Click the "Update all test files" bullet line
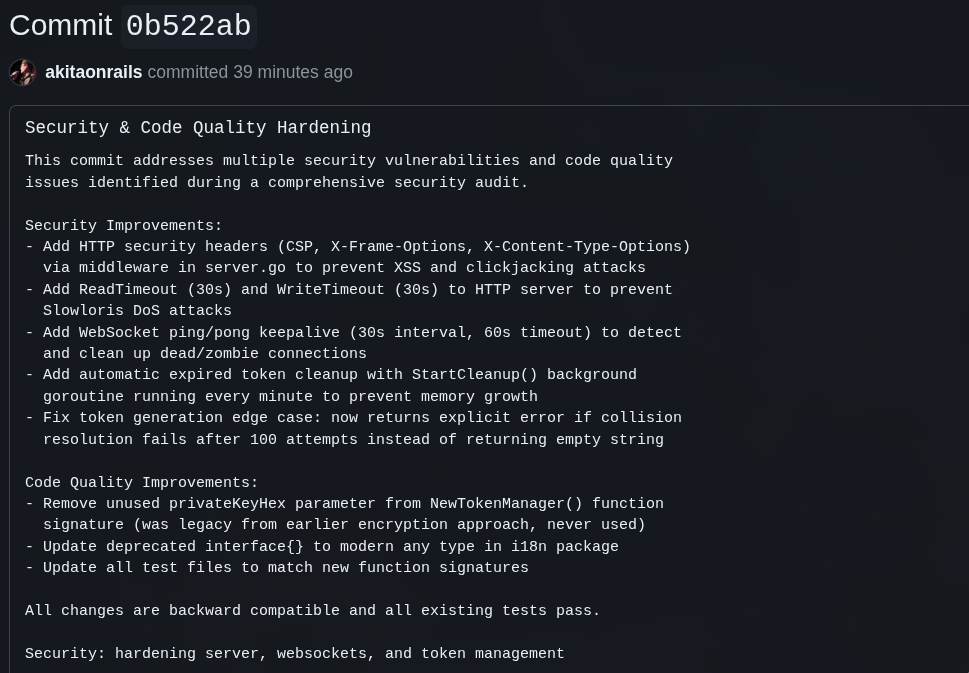 coord(277,568)
